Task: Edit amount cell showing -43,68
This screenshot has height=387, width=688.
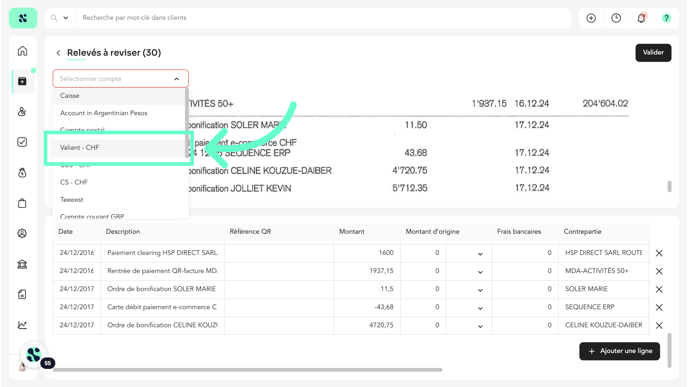Action: click(367, 307)
